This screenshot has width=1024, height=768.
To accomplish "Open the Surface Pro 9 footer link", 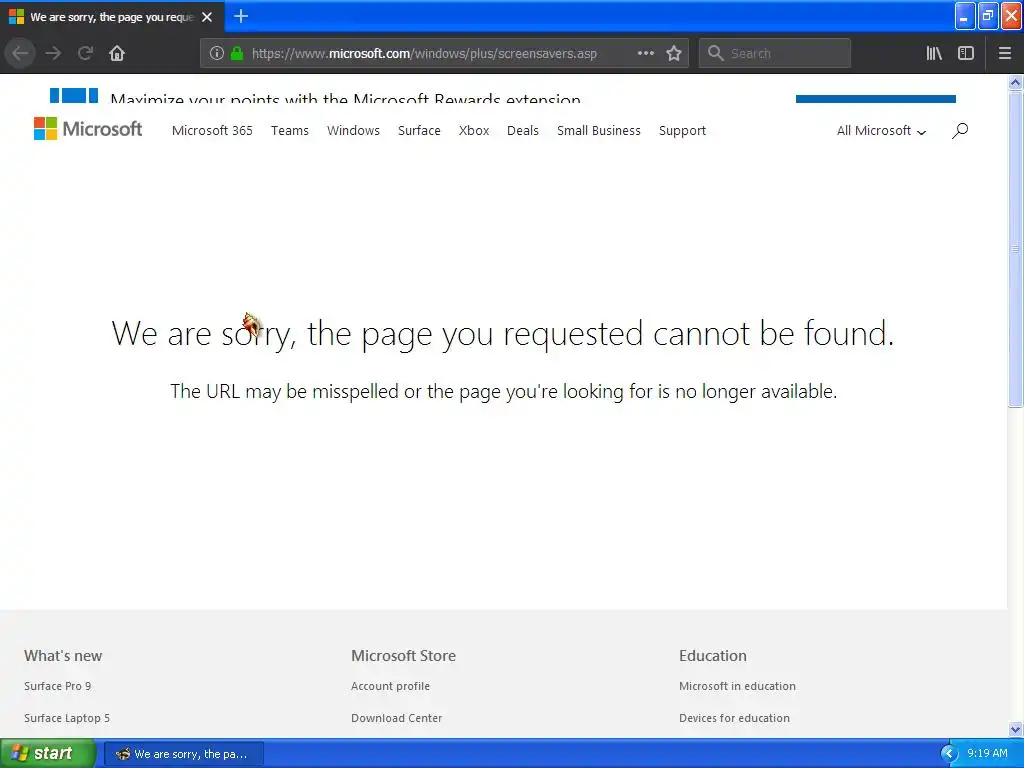I will [x=57, y=686].
